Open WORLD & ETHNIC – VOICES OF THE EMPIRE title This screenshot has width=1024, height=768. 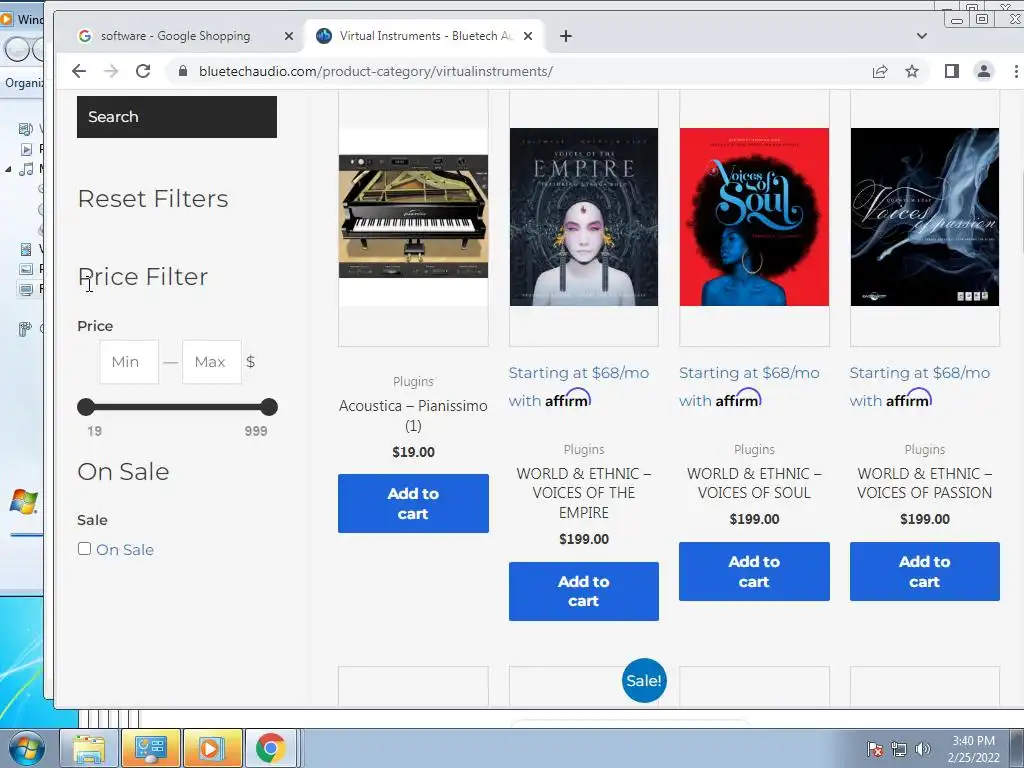(584, 493)
